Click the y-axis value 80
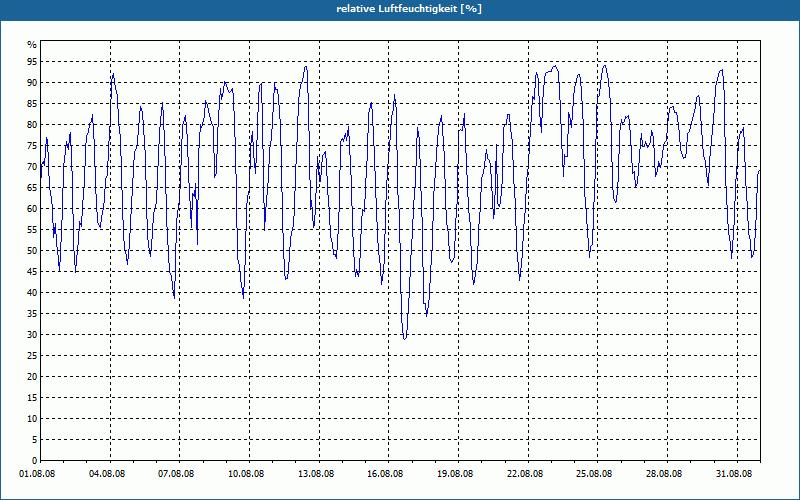 click(x=32, y=124)
